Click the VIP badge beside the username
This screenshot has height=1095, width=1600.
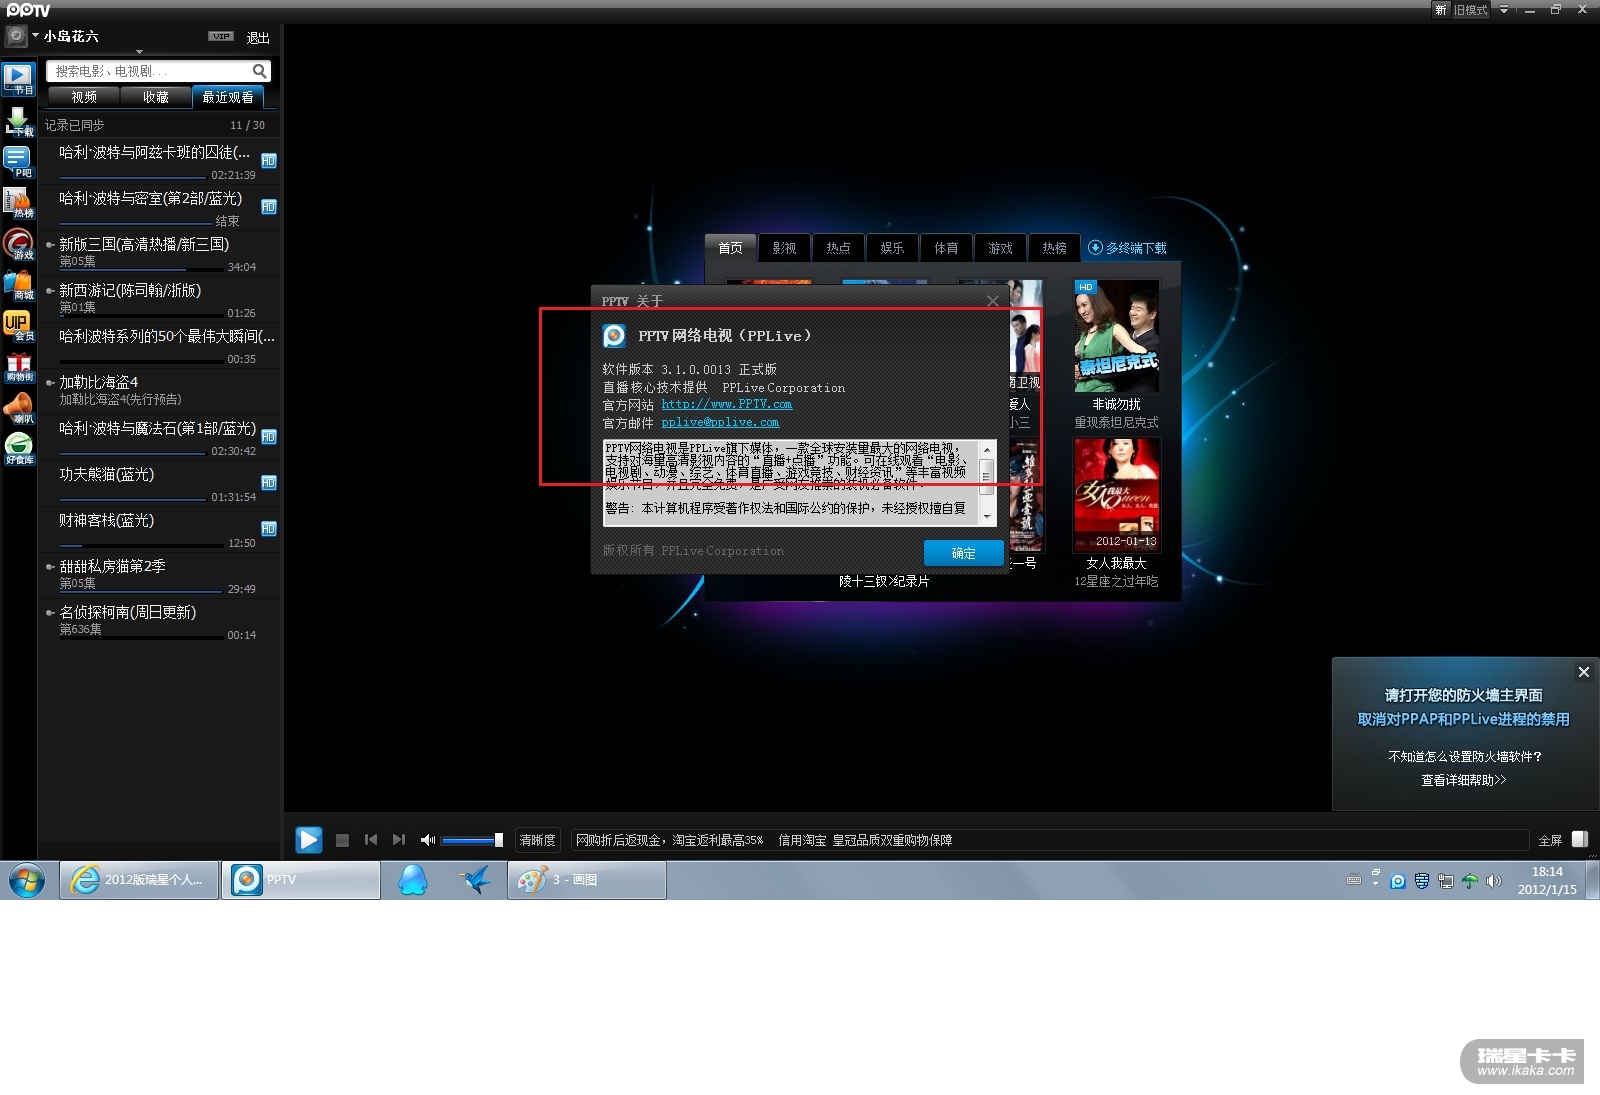pyautogui.click(x=221, y=36)
